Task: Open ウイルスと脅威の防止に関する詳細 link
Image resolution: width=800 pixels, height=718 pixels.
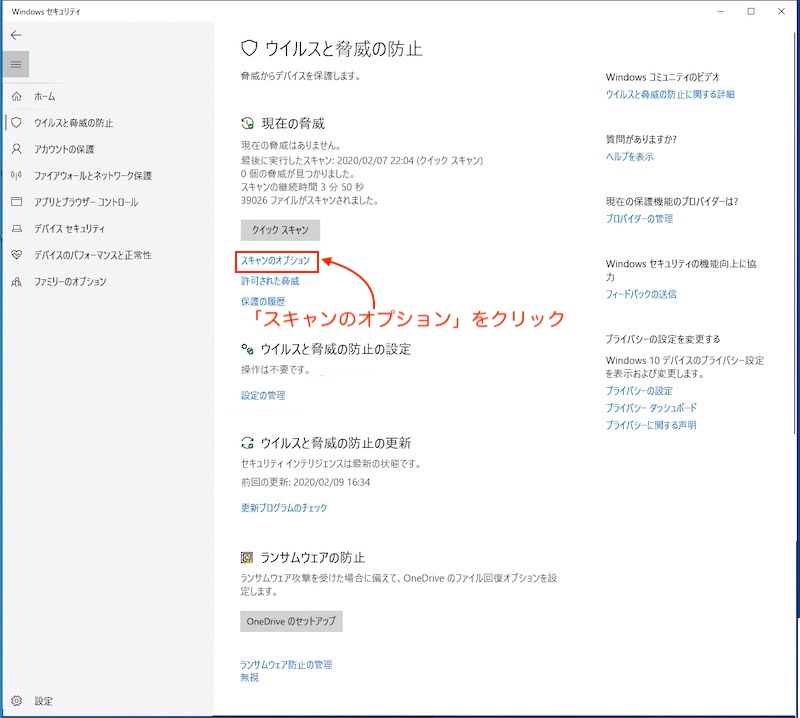Action: (x=670, y=94)
